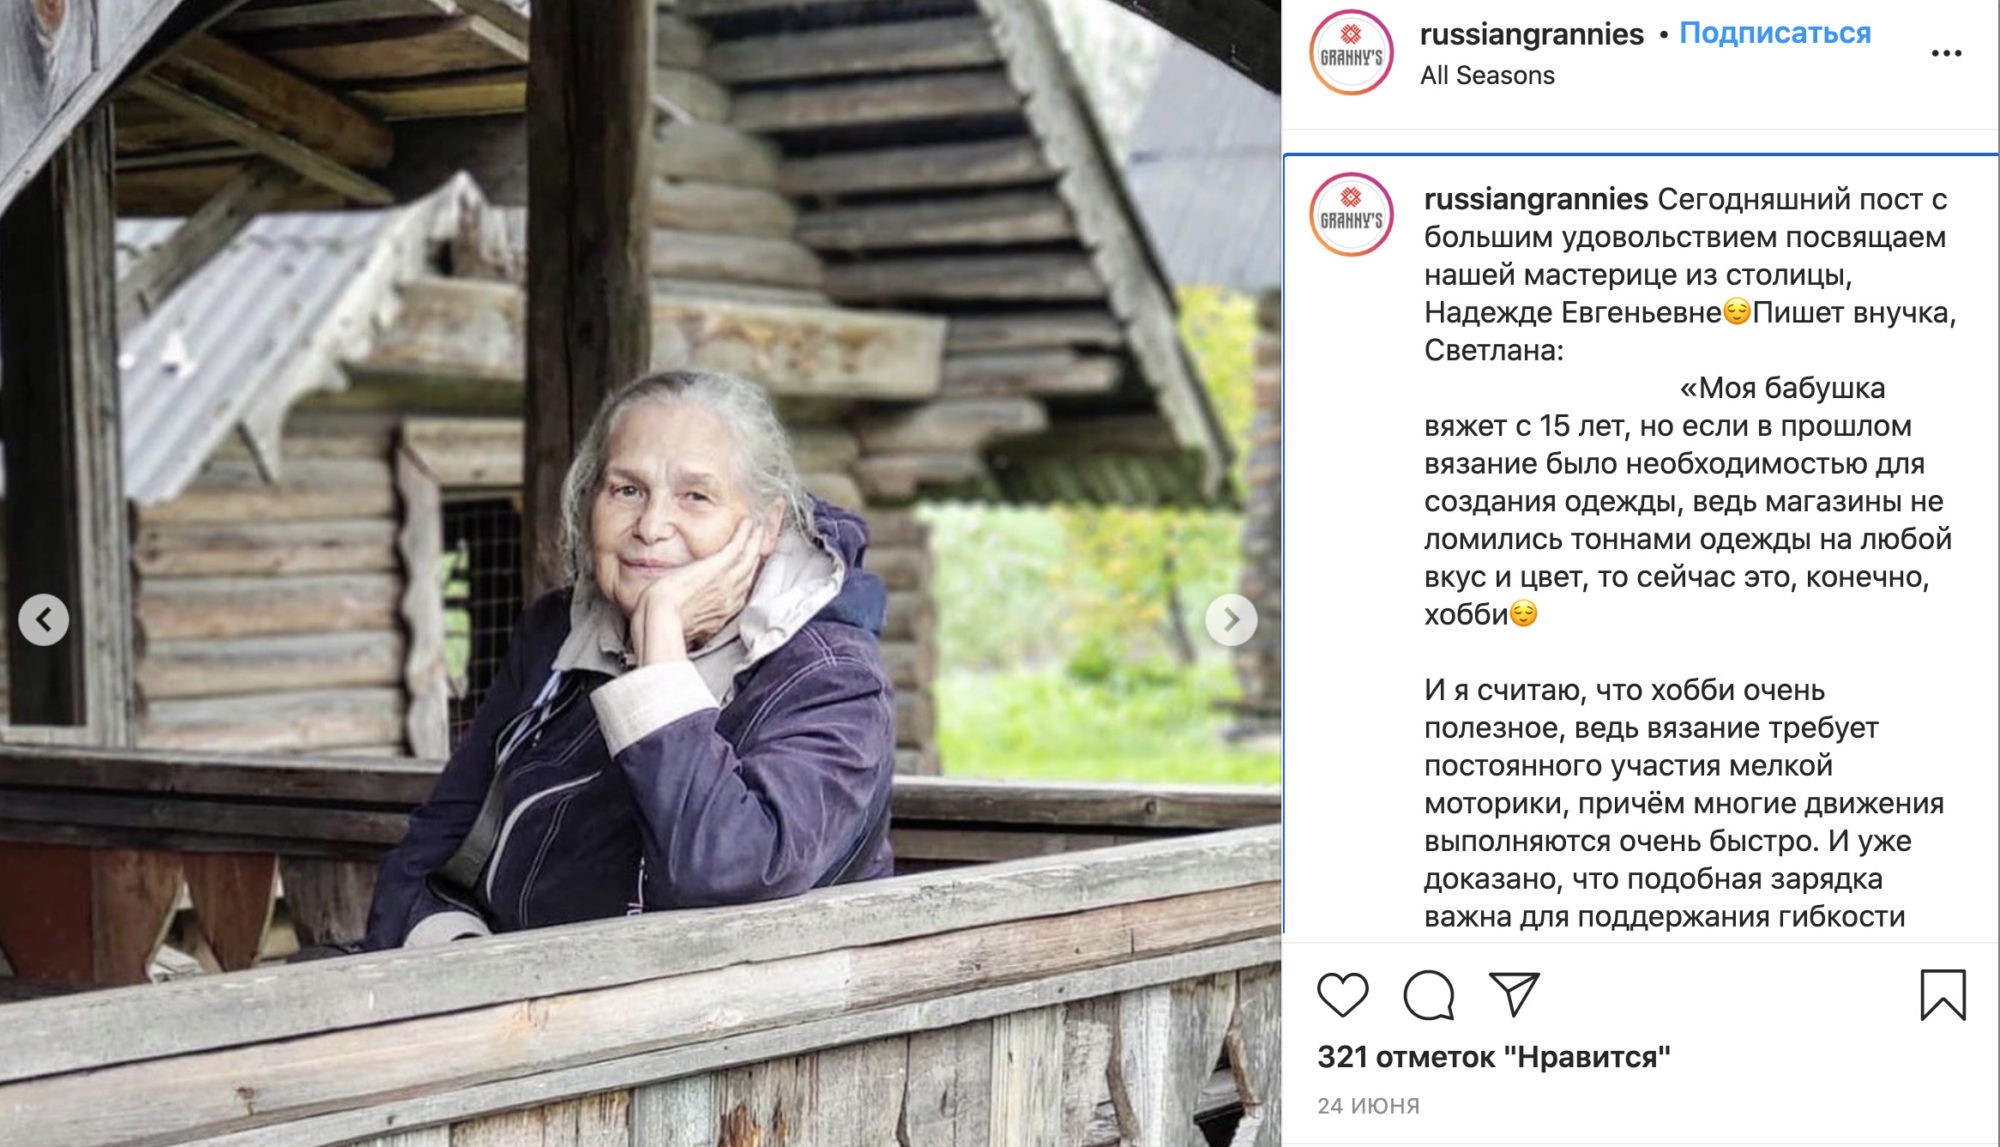
Task: Click the caption paragraph starting «Моя бабушка
Action: pyautogui.click(x=1688, y=501)
